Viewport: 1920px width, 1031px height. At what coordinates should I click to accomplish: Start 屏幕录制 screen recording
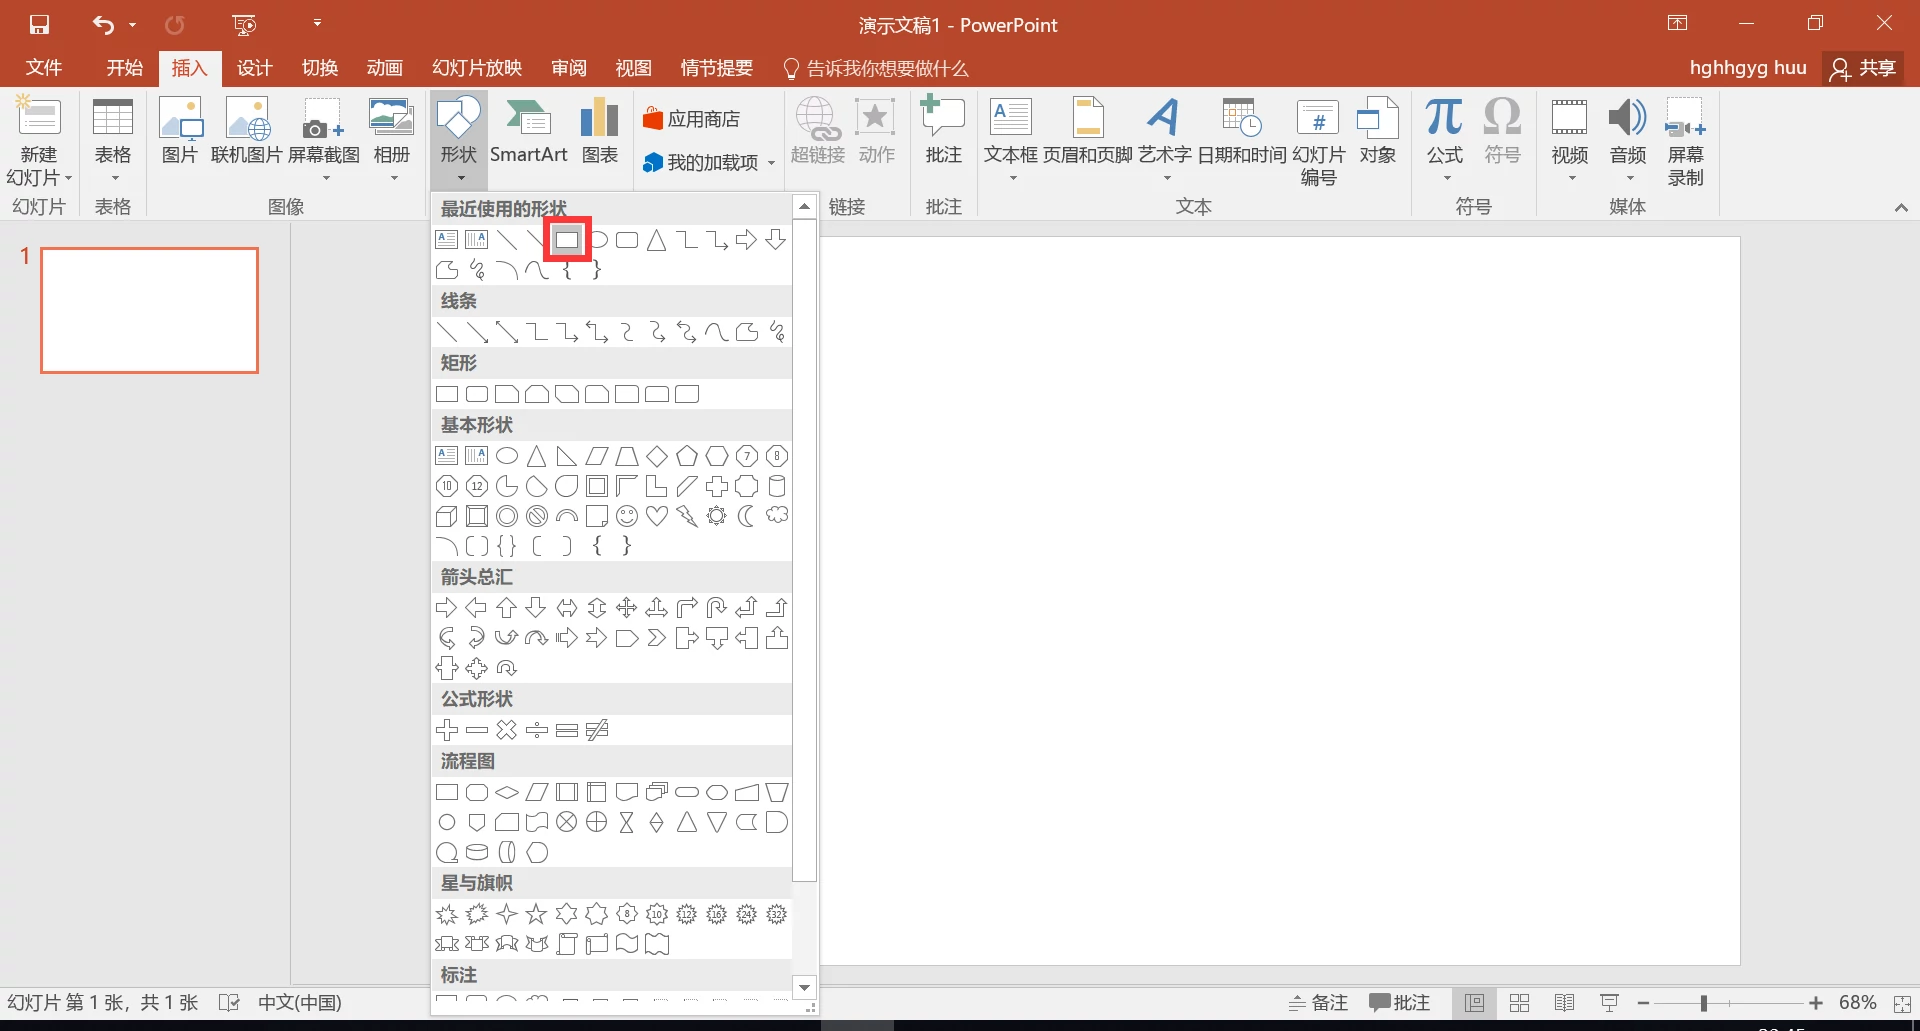1685,141
